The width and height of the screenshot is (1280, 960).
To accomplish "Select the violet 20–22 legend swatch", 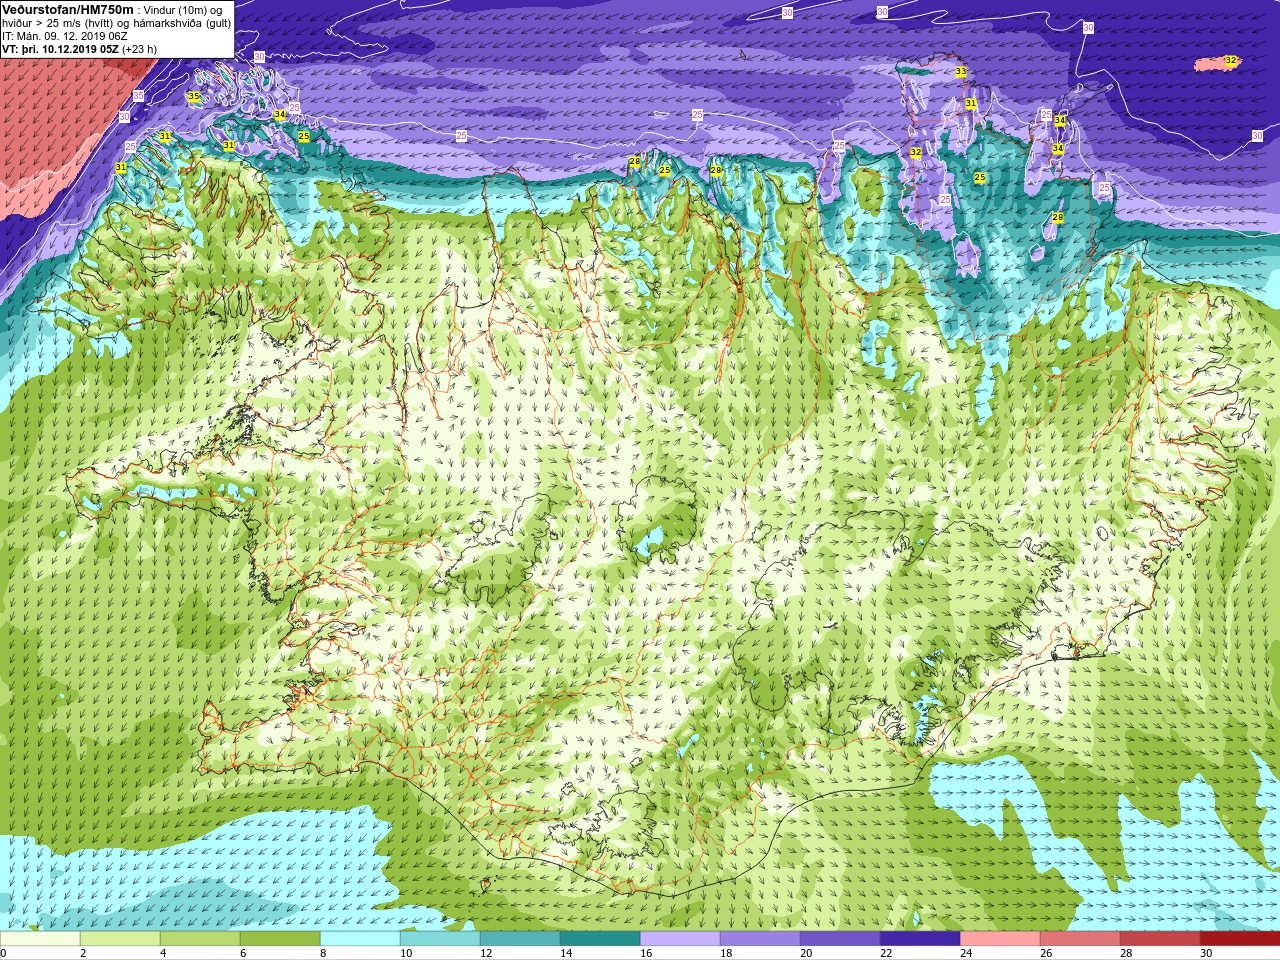I will click(x=840, y=939).
